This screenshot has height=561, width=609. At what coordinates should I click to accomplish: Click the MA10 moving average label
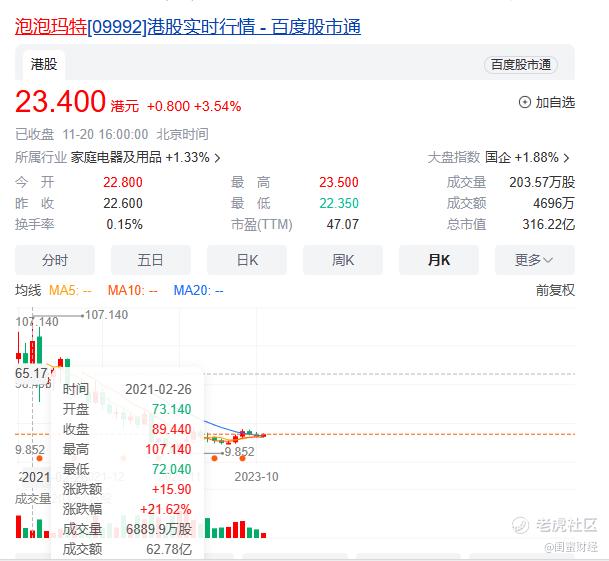tap(132, 290)
